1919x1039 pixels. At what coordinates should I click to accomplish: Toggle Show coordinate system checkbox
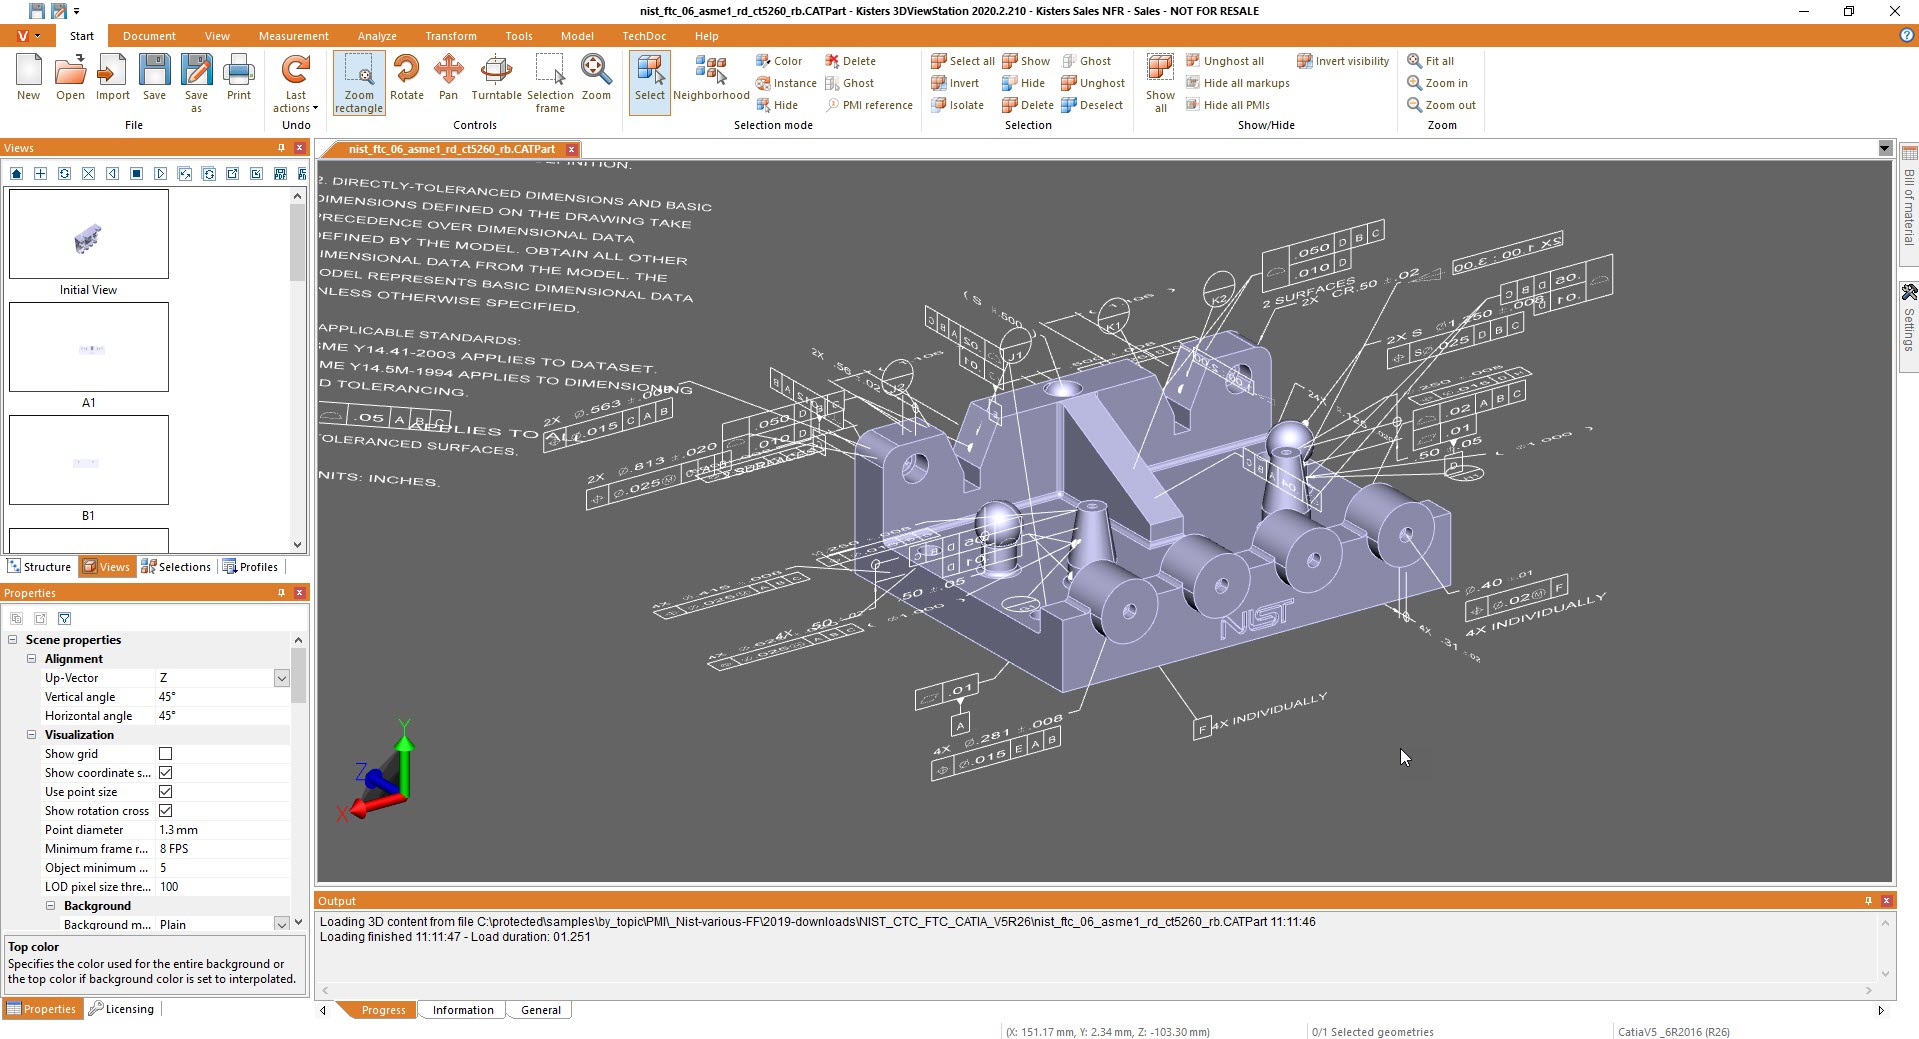(x=166, y=773)
